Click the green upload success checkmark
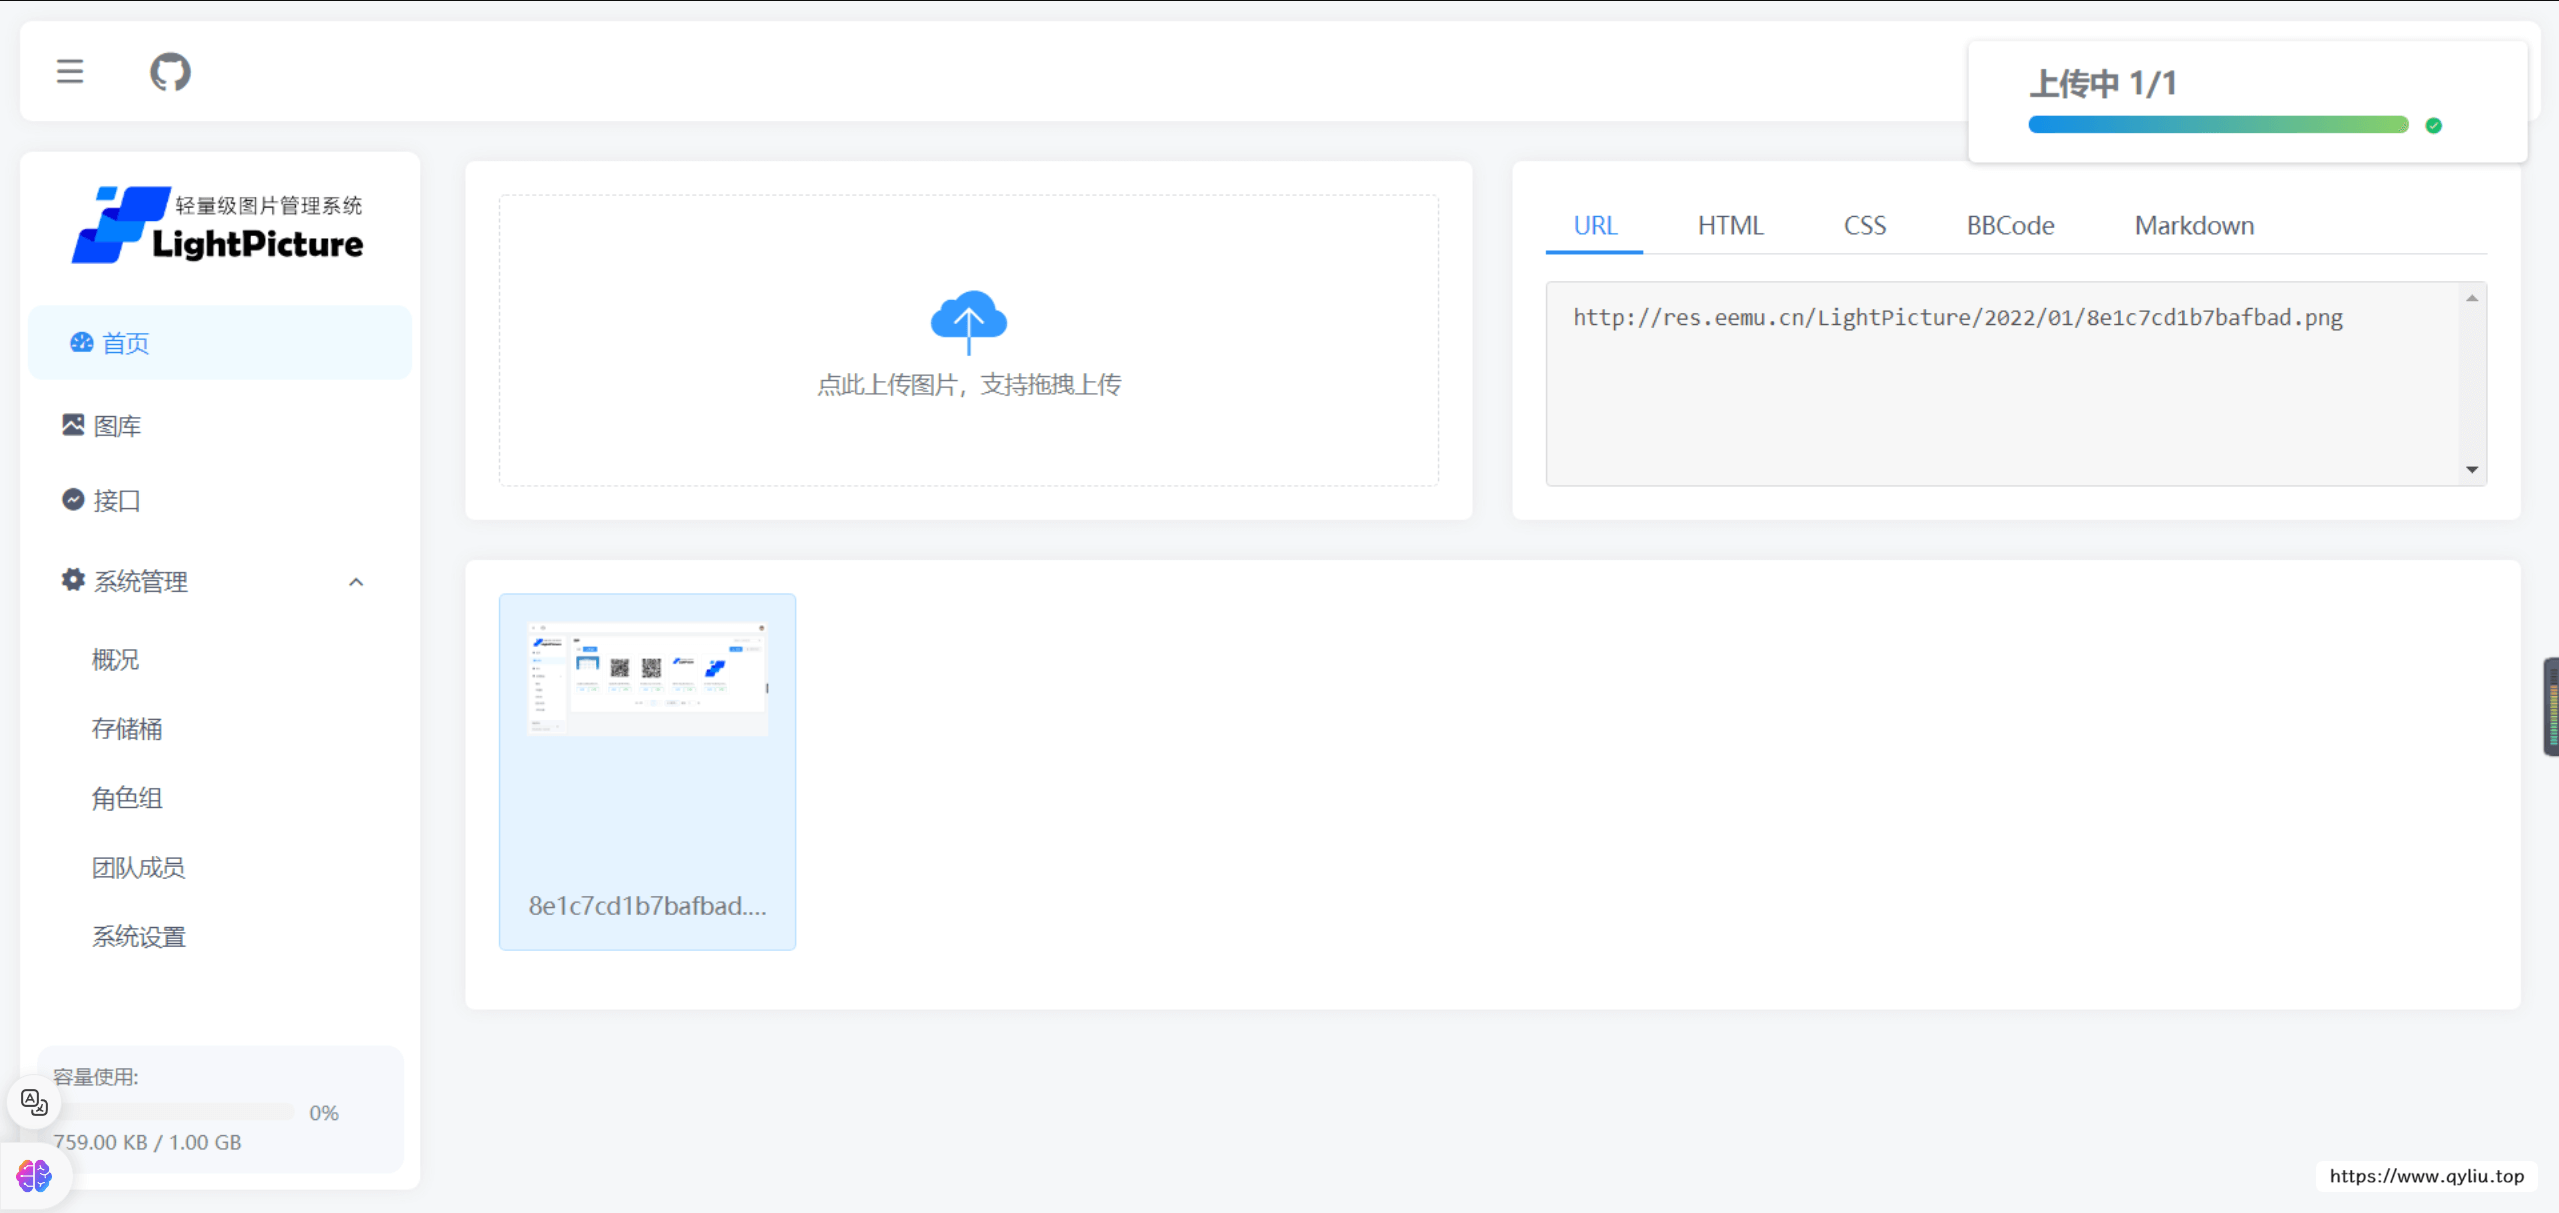2559x1213 pixels. [2434, 126]
